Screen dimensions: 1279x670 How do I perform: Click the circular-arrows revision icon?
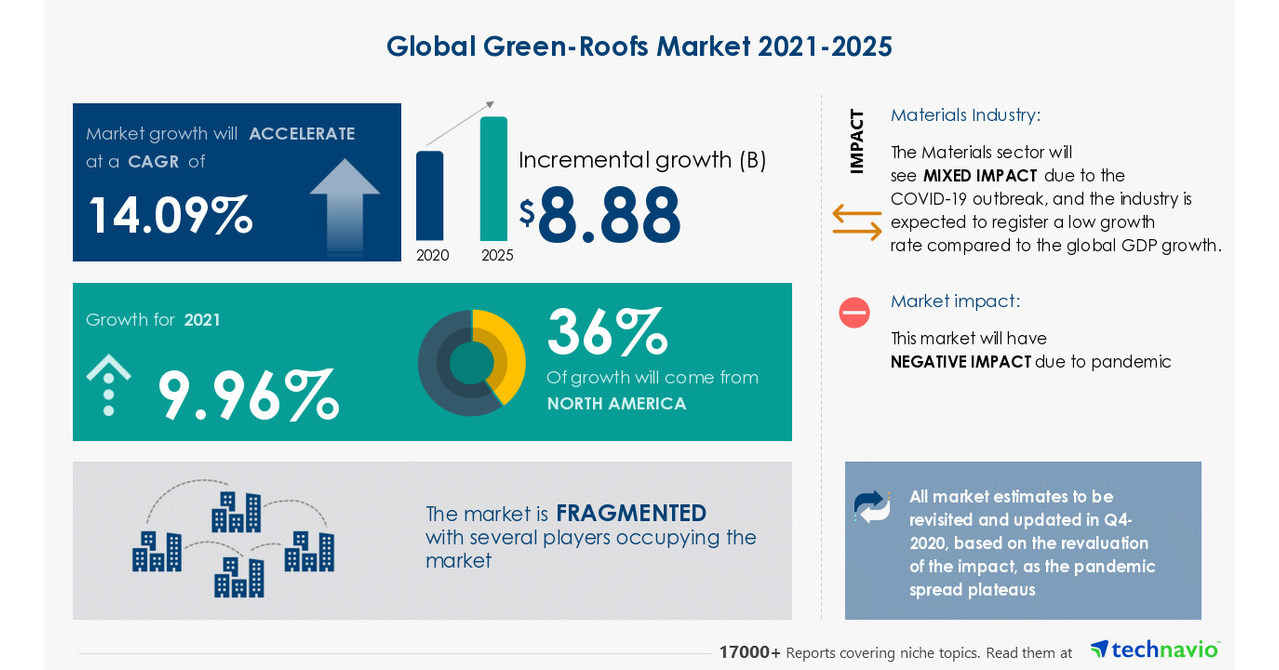(870, 506)
